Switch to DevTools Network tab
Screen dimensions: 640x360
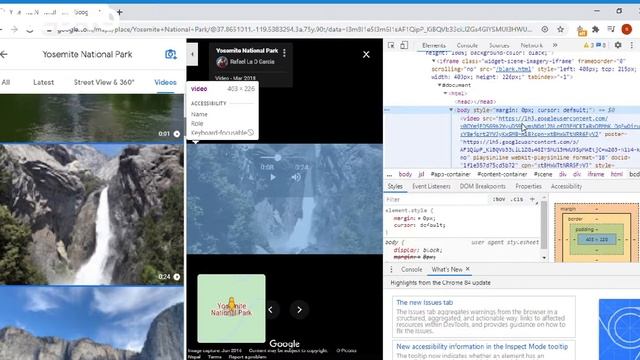tap(531, 45)
